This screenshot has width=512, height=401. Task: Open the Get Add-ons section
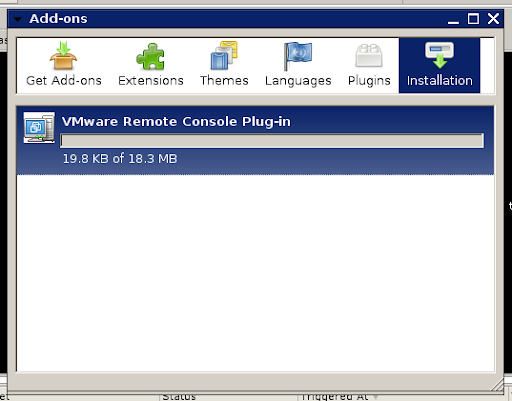(64, 65)
